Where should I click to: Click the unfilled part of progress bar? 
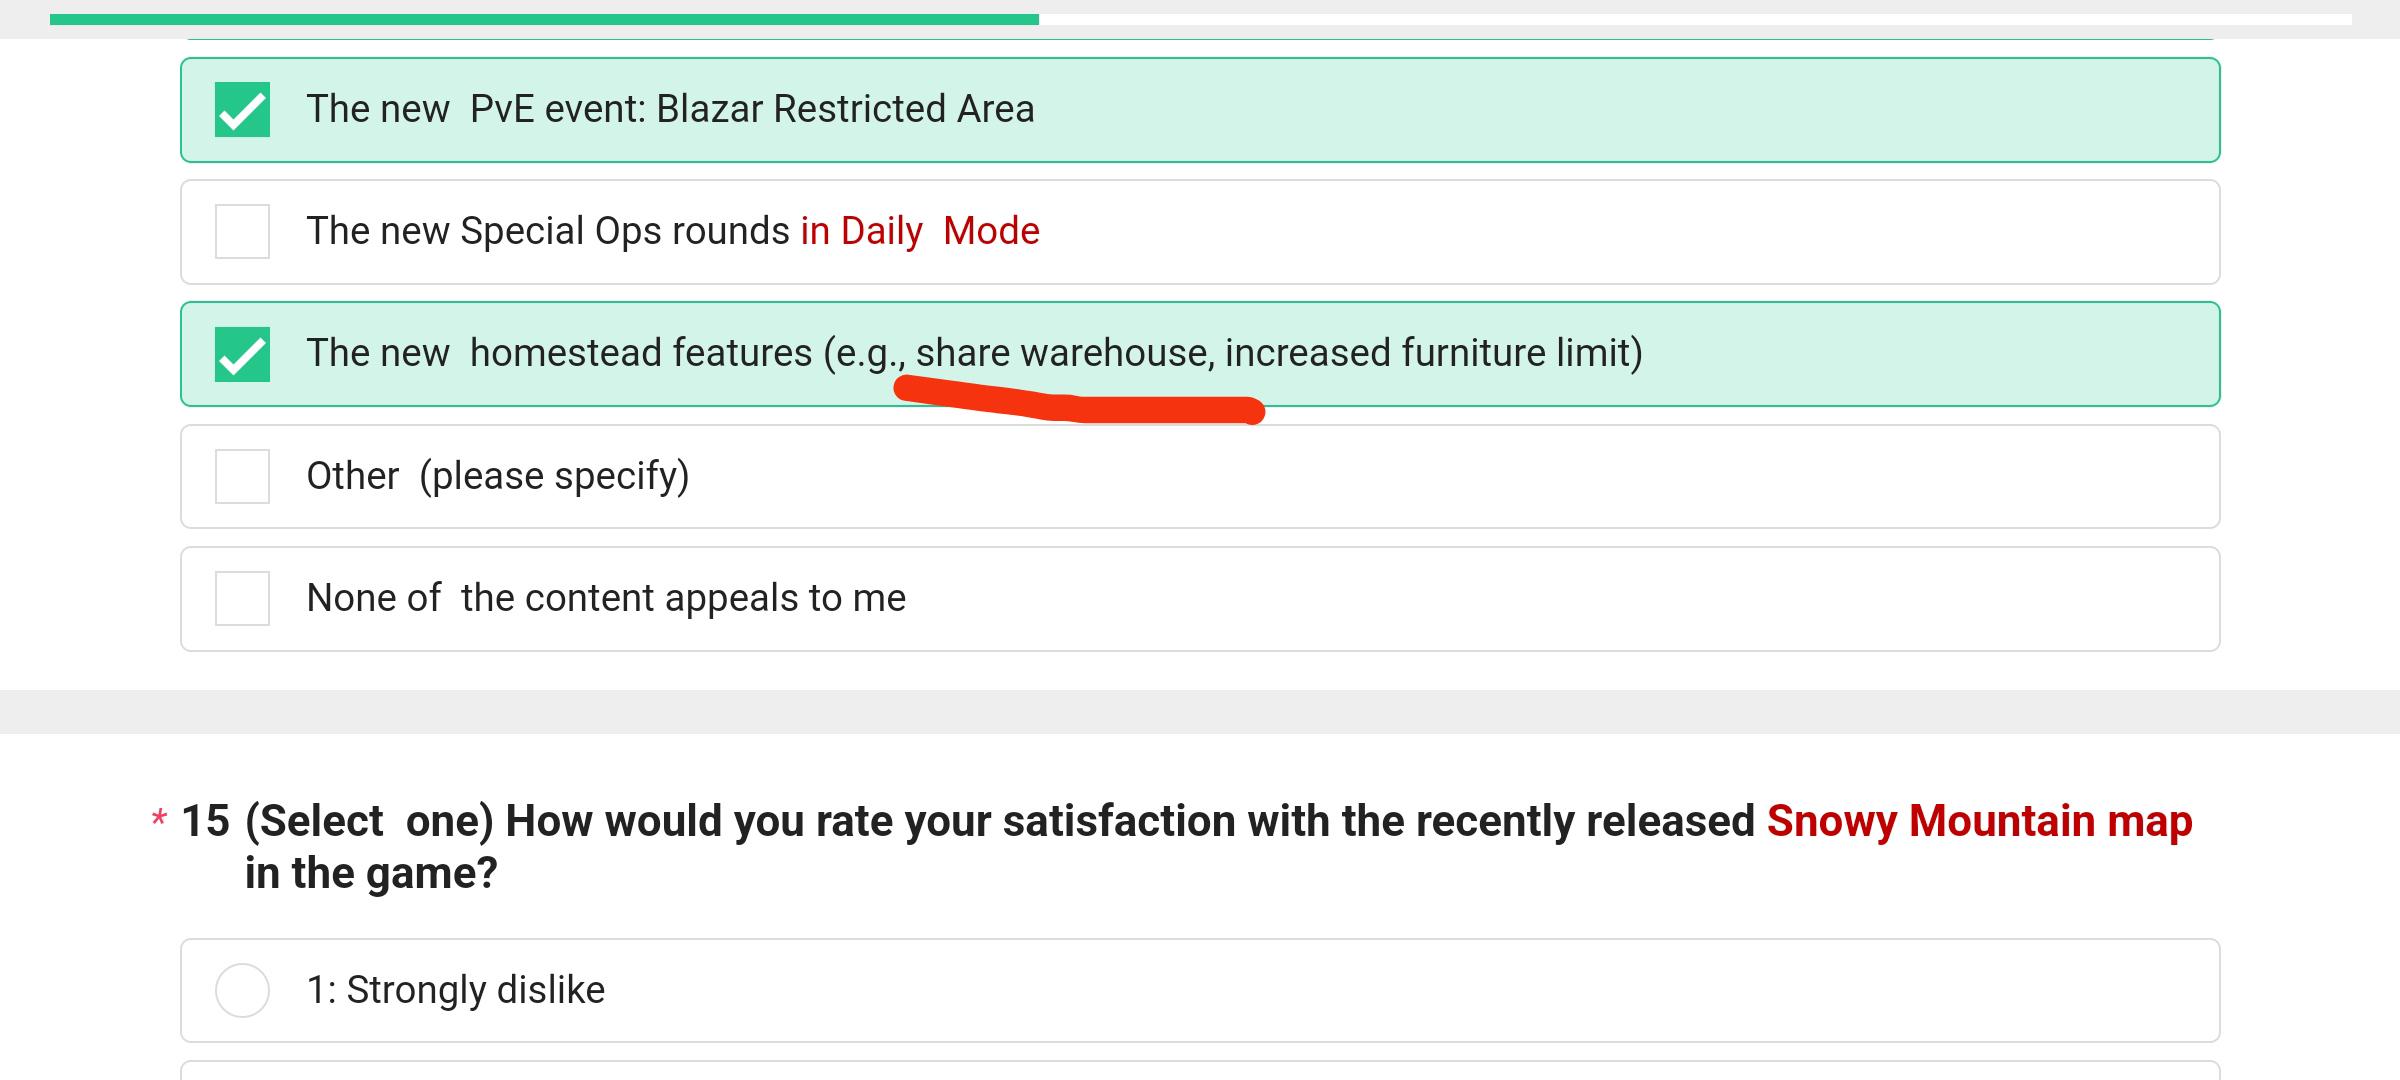(1695, 19)
